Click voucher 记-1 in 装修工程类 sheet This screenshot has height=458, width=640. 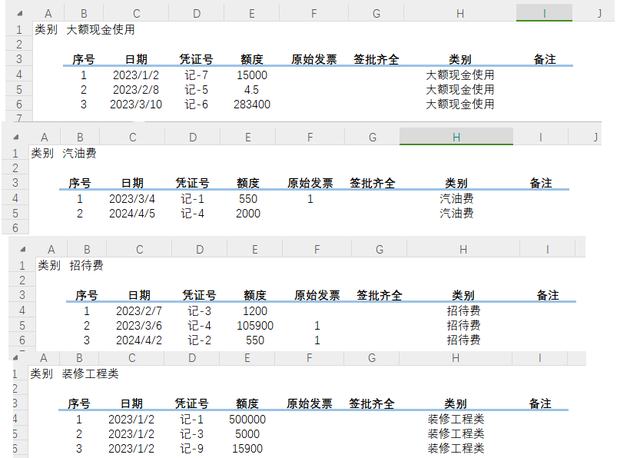pyautogui.click(x=191, y=419)
